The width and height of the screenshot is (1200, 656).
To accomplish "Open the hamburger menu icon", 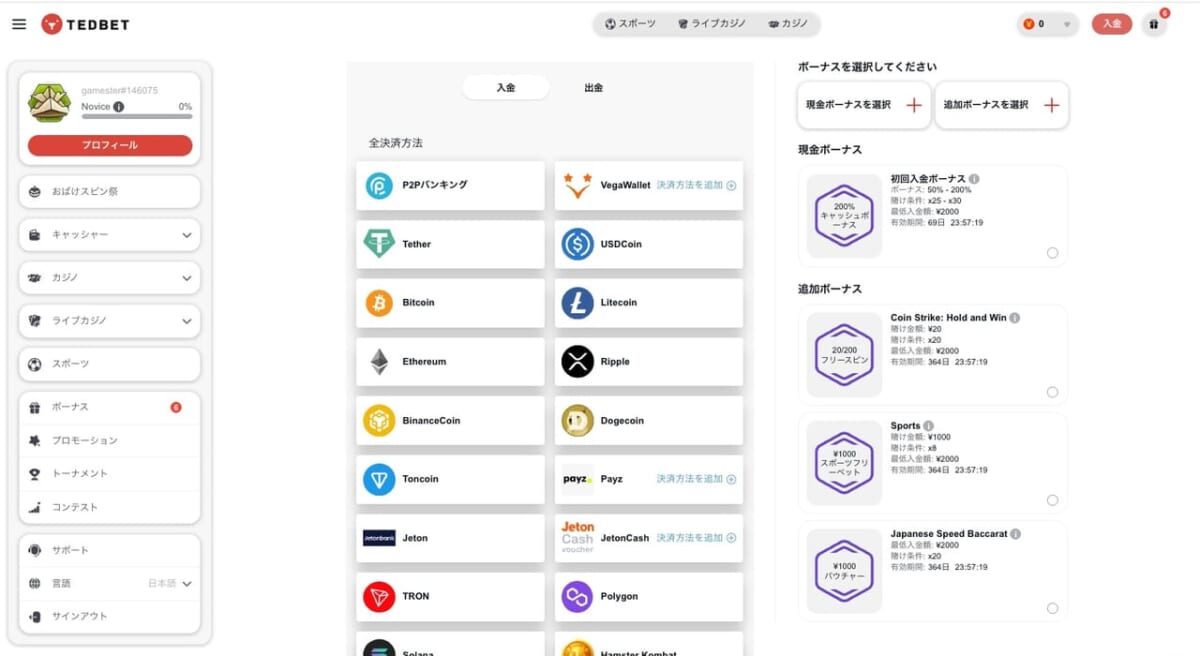I will [x=19, y=24].
